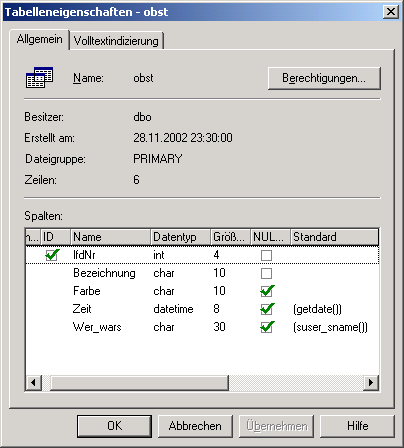The width and height of the screenshot is (404, 448).
Task: Toggle NULL checkbox for Bezeichnung row
Action: click(266, 273)
